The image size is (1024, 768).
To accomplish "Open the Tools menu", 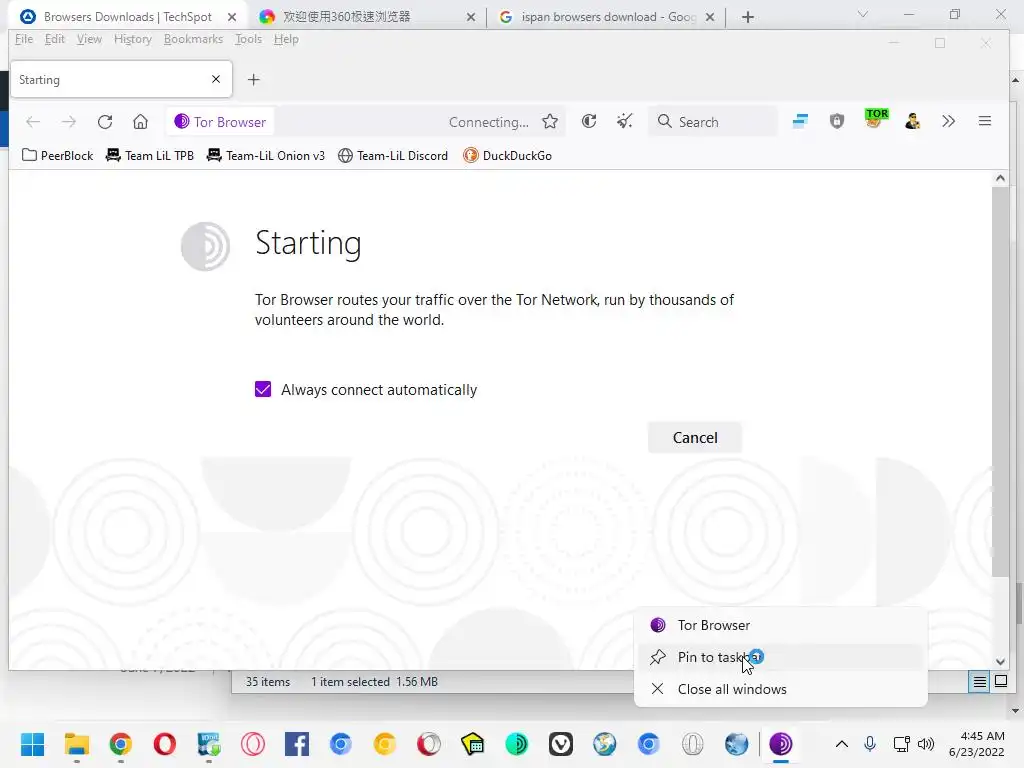I will pyautogui.click(x=248, y=39).
